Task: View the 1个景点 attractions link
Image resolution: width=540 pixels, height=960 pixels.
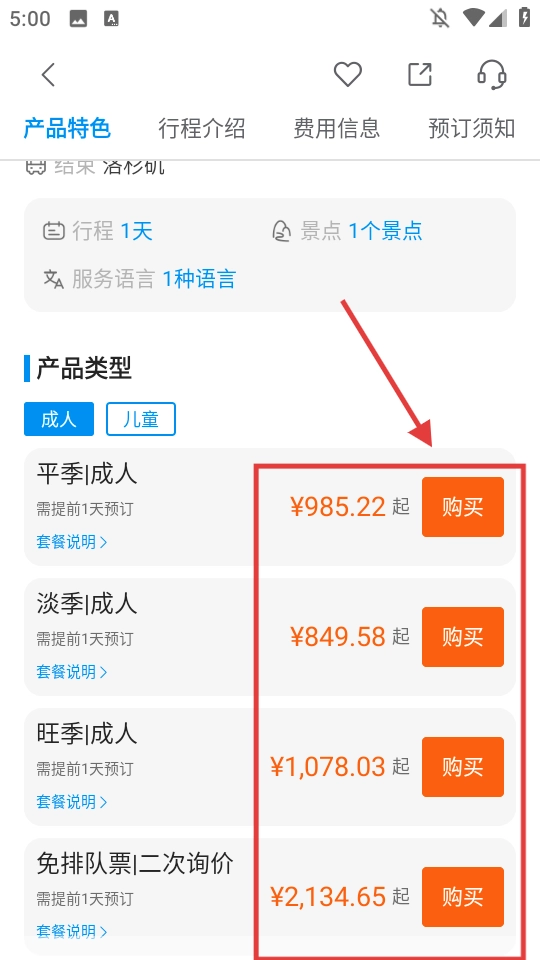Action: (386, 231)
